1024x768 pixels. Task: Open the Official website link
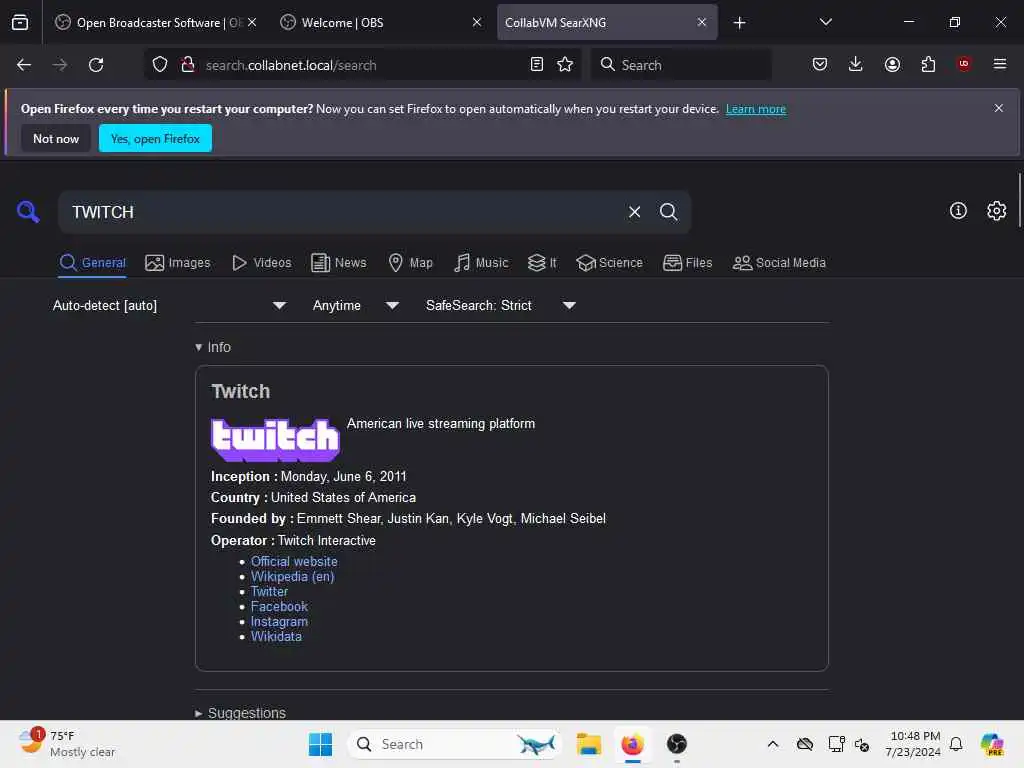click(294, 561)
